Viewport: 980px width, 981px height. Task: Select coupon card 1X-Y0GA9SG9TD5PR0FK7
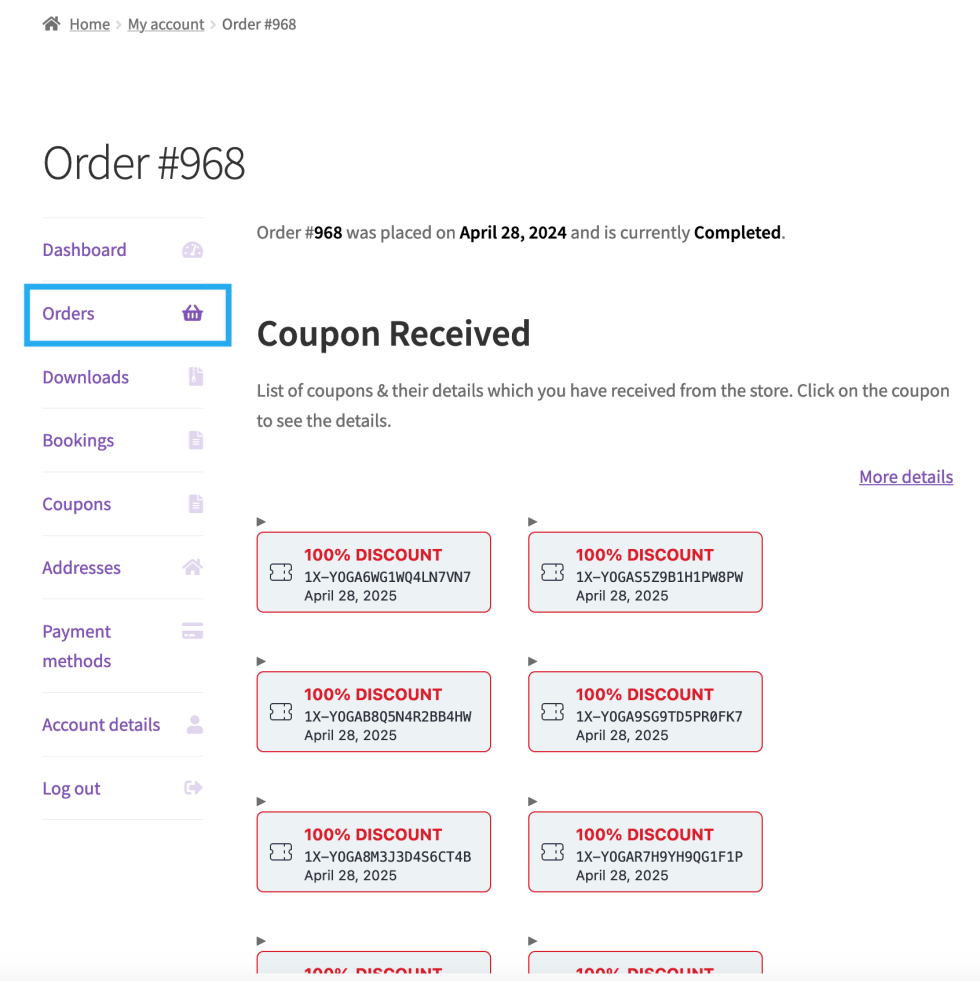(645, 712)
